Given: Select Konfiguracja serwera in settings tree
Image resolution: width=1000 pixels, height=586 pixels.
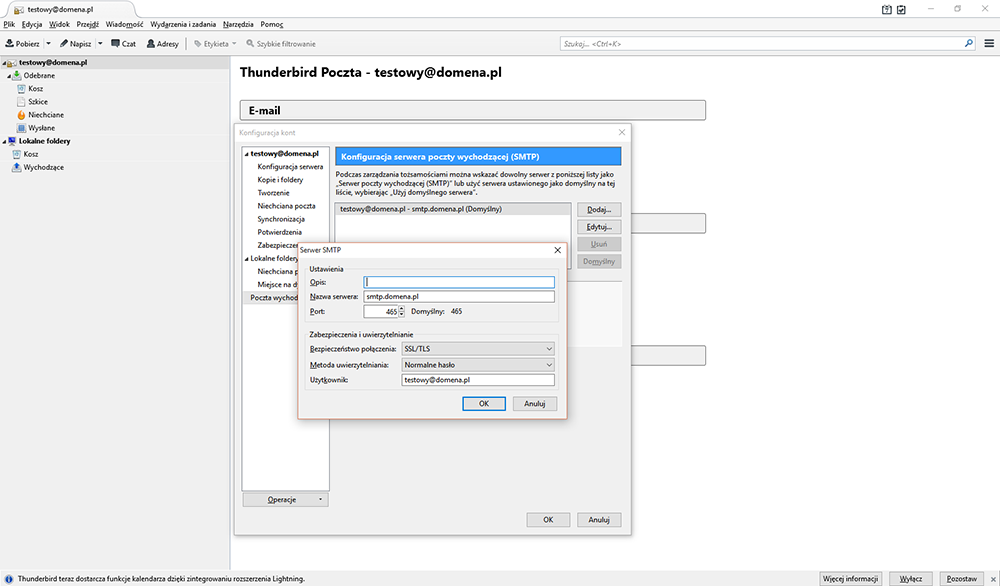Looking at the screenshot, I should pyautogui.click(x=290, y=166).
